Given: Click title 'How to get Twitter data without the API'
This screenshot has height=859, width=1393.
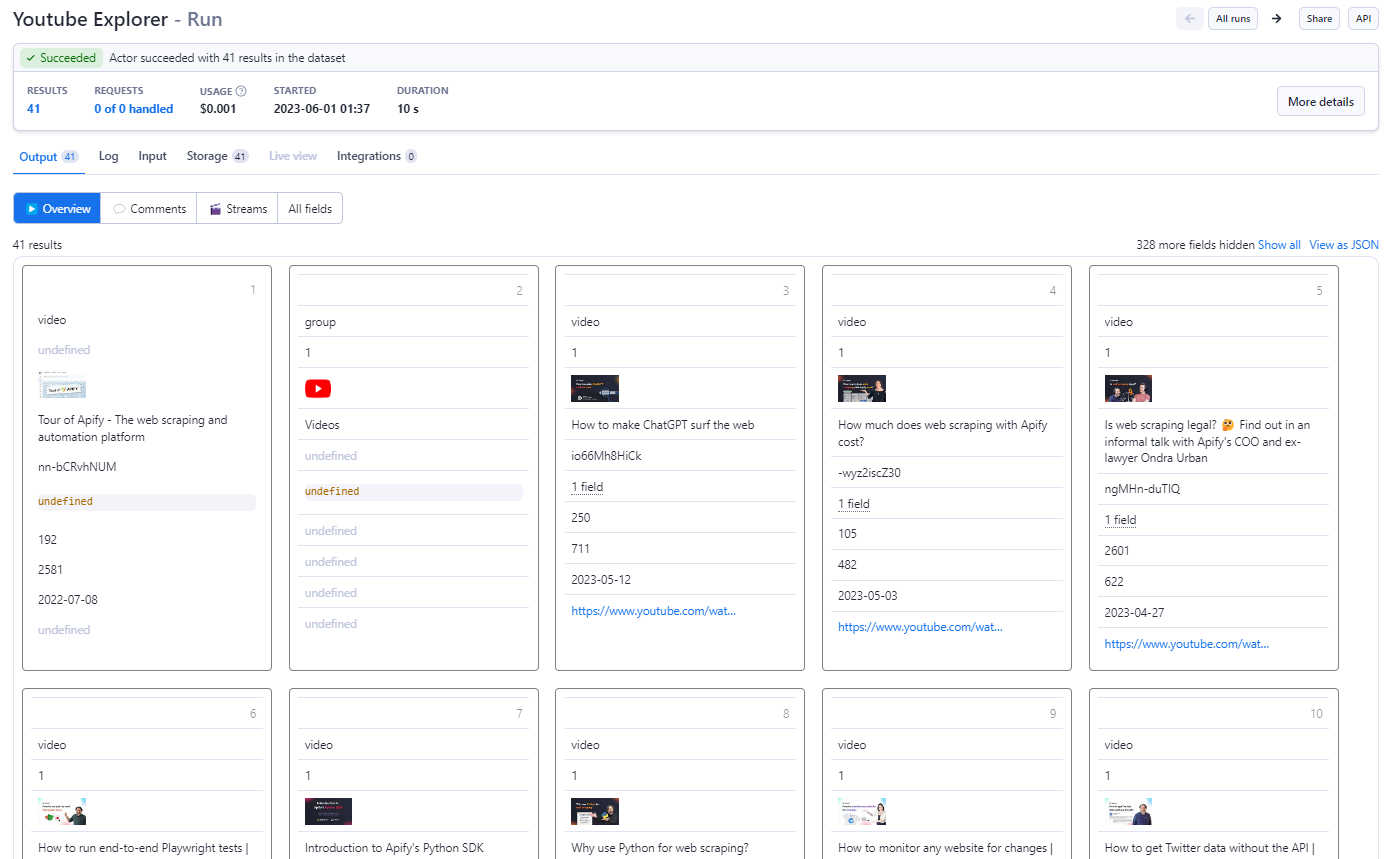Looking at the screenshot, I should click(x=1209, y=848).
